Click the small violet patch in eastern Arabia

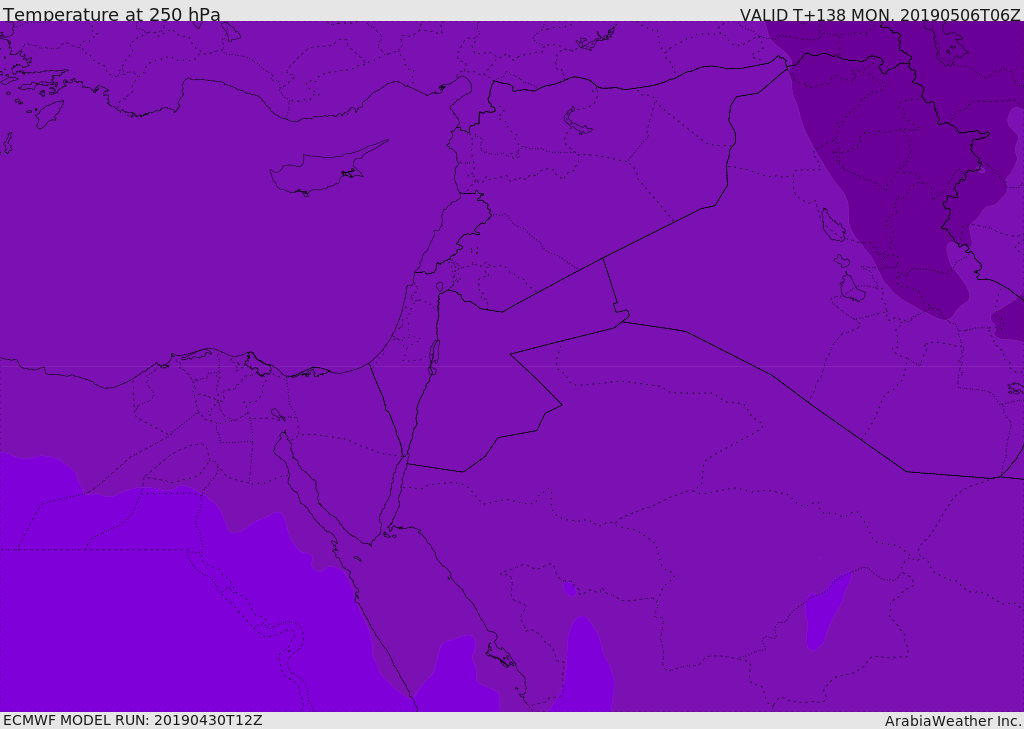824,613
